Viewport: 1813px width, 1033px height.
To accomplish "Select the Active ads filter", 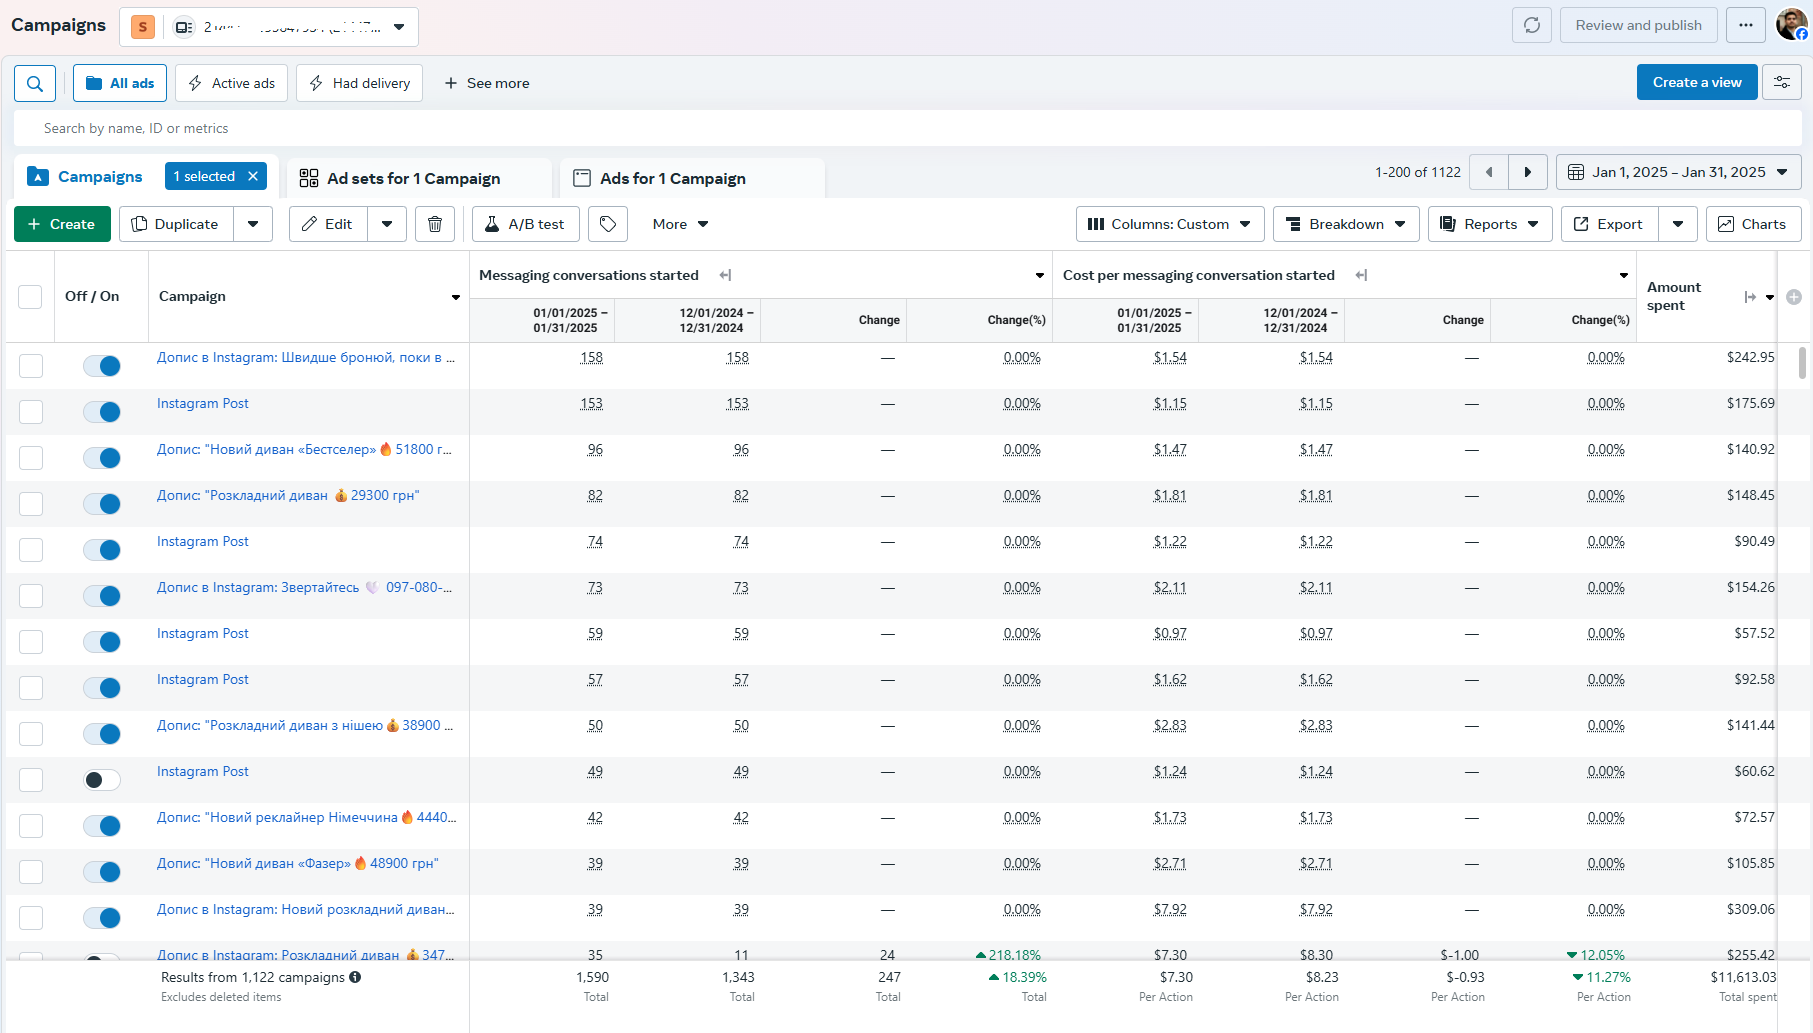I will pyautogui.click(x=231, y=83).
